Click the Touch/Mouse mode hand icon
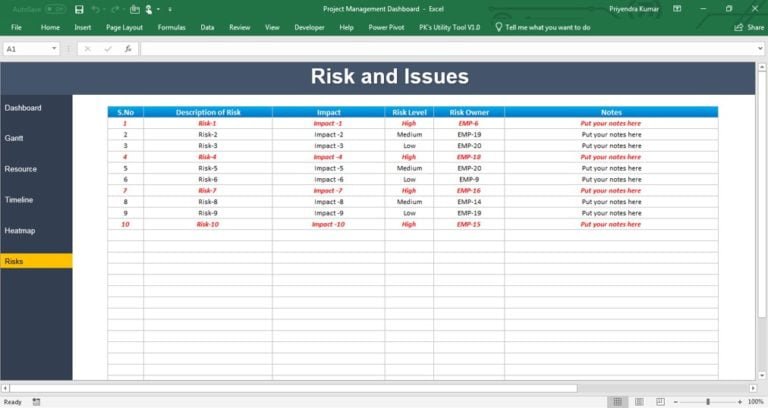Screen dimensions: 768x408 coord(148,9)
